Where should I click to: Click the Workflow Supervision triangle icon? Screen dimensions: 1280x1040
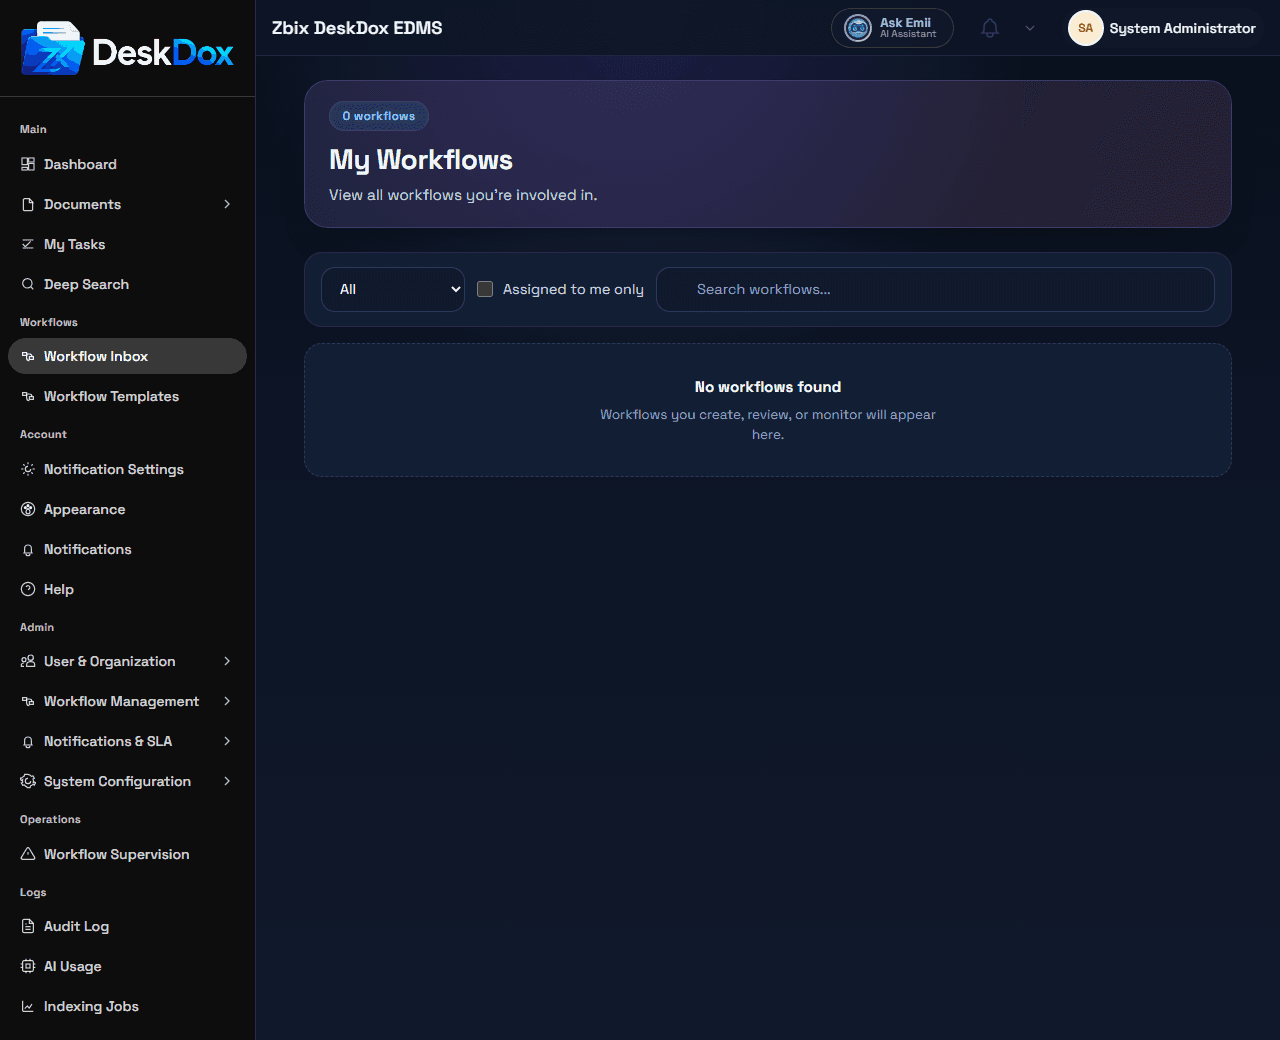tap(28, 854)
